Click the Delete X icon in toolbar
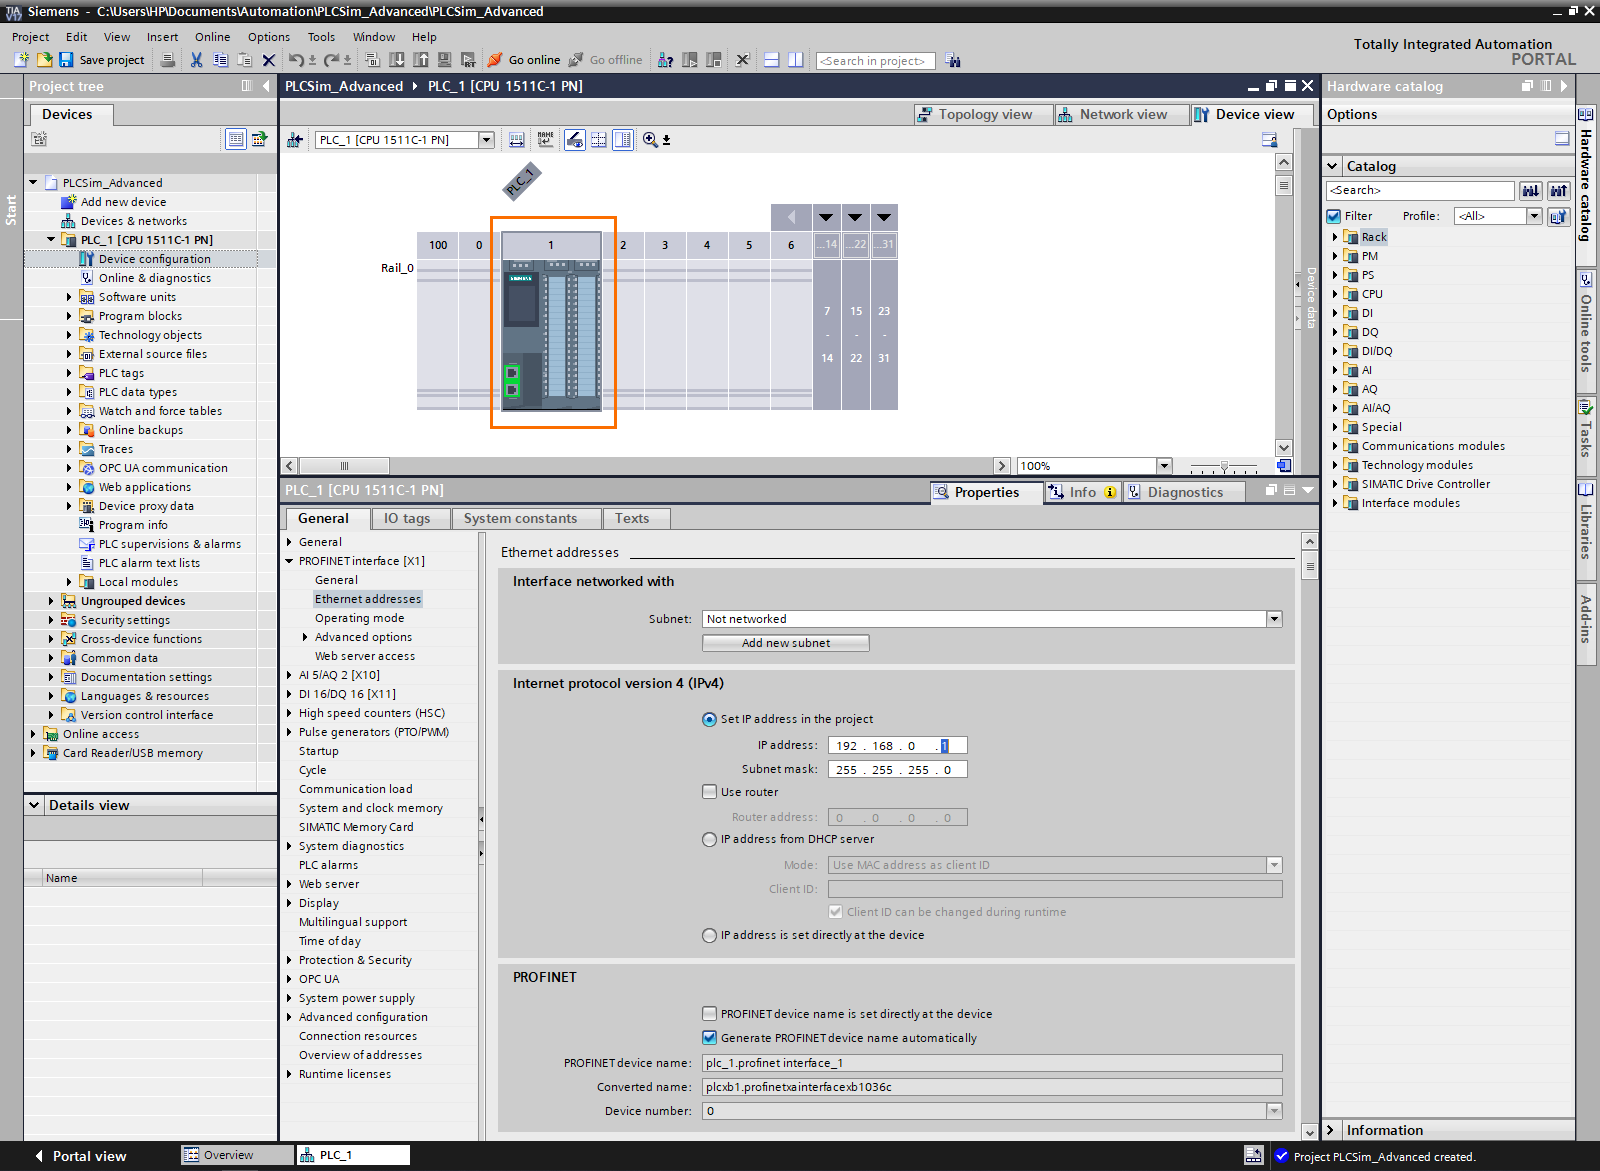This screenshot has height=1171, width=1600. (x=268, y=60)
